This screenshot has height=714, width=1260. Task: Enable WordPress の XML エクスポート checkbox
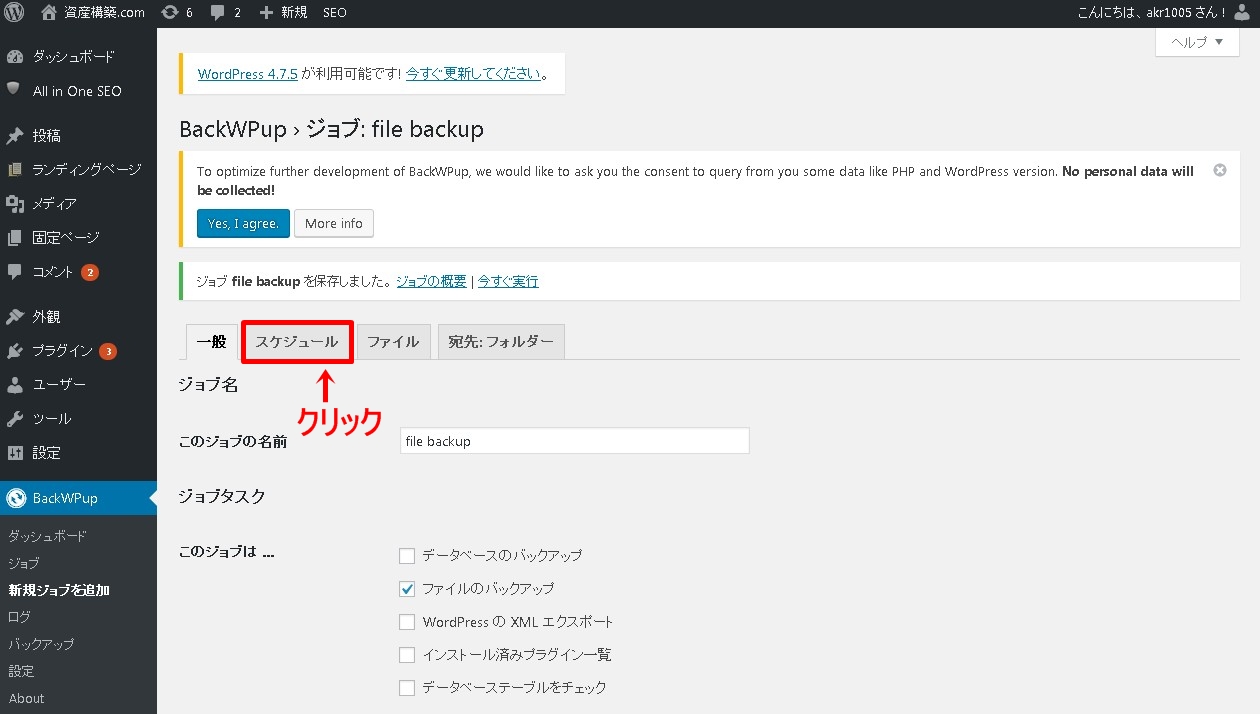407,622
